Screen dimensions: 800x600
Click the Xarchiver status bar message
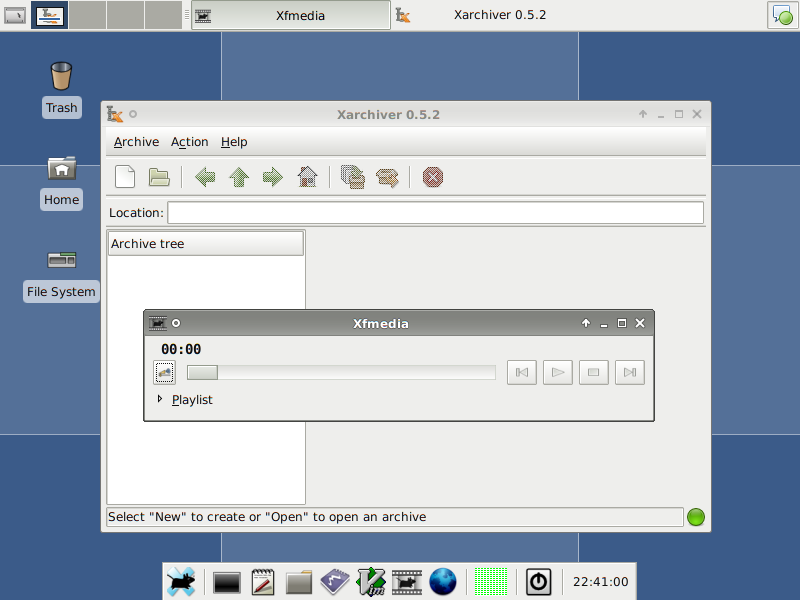[267, 517]
